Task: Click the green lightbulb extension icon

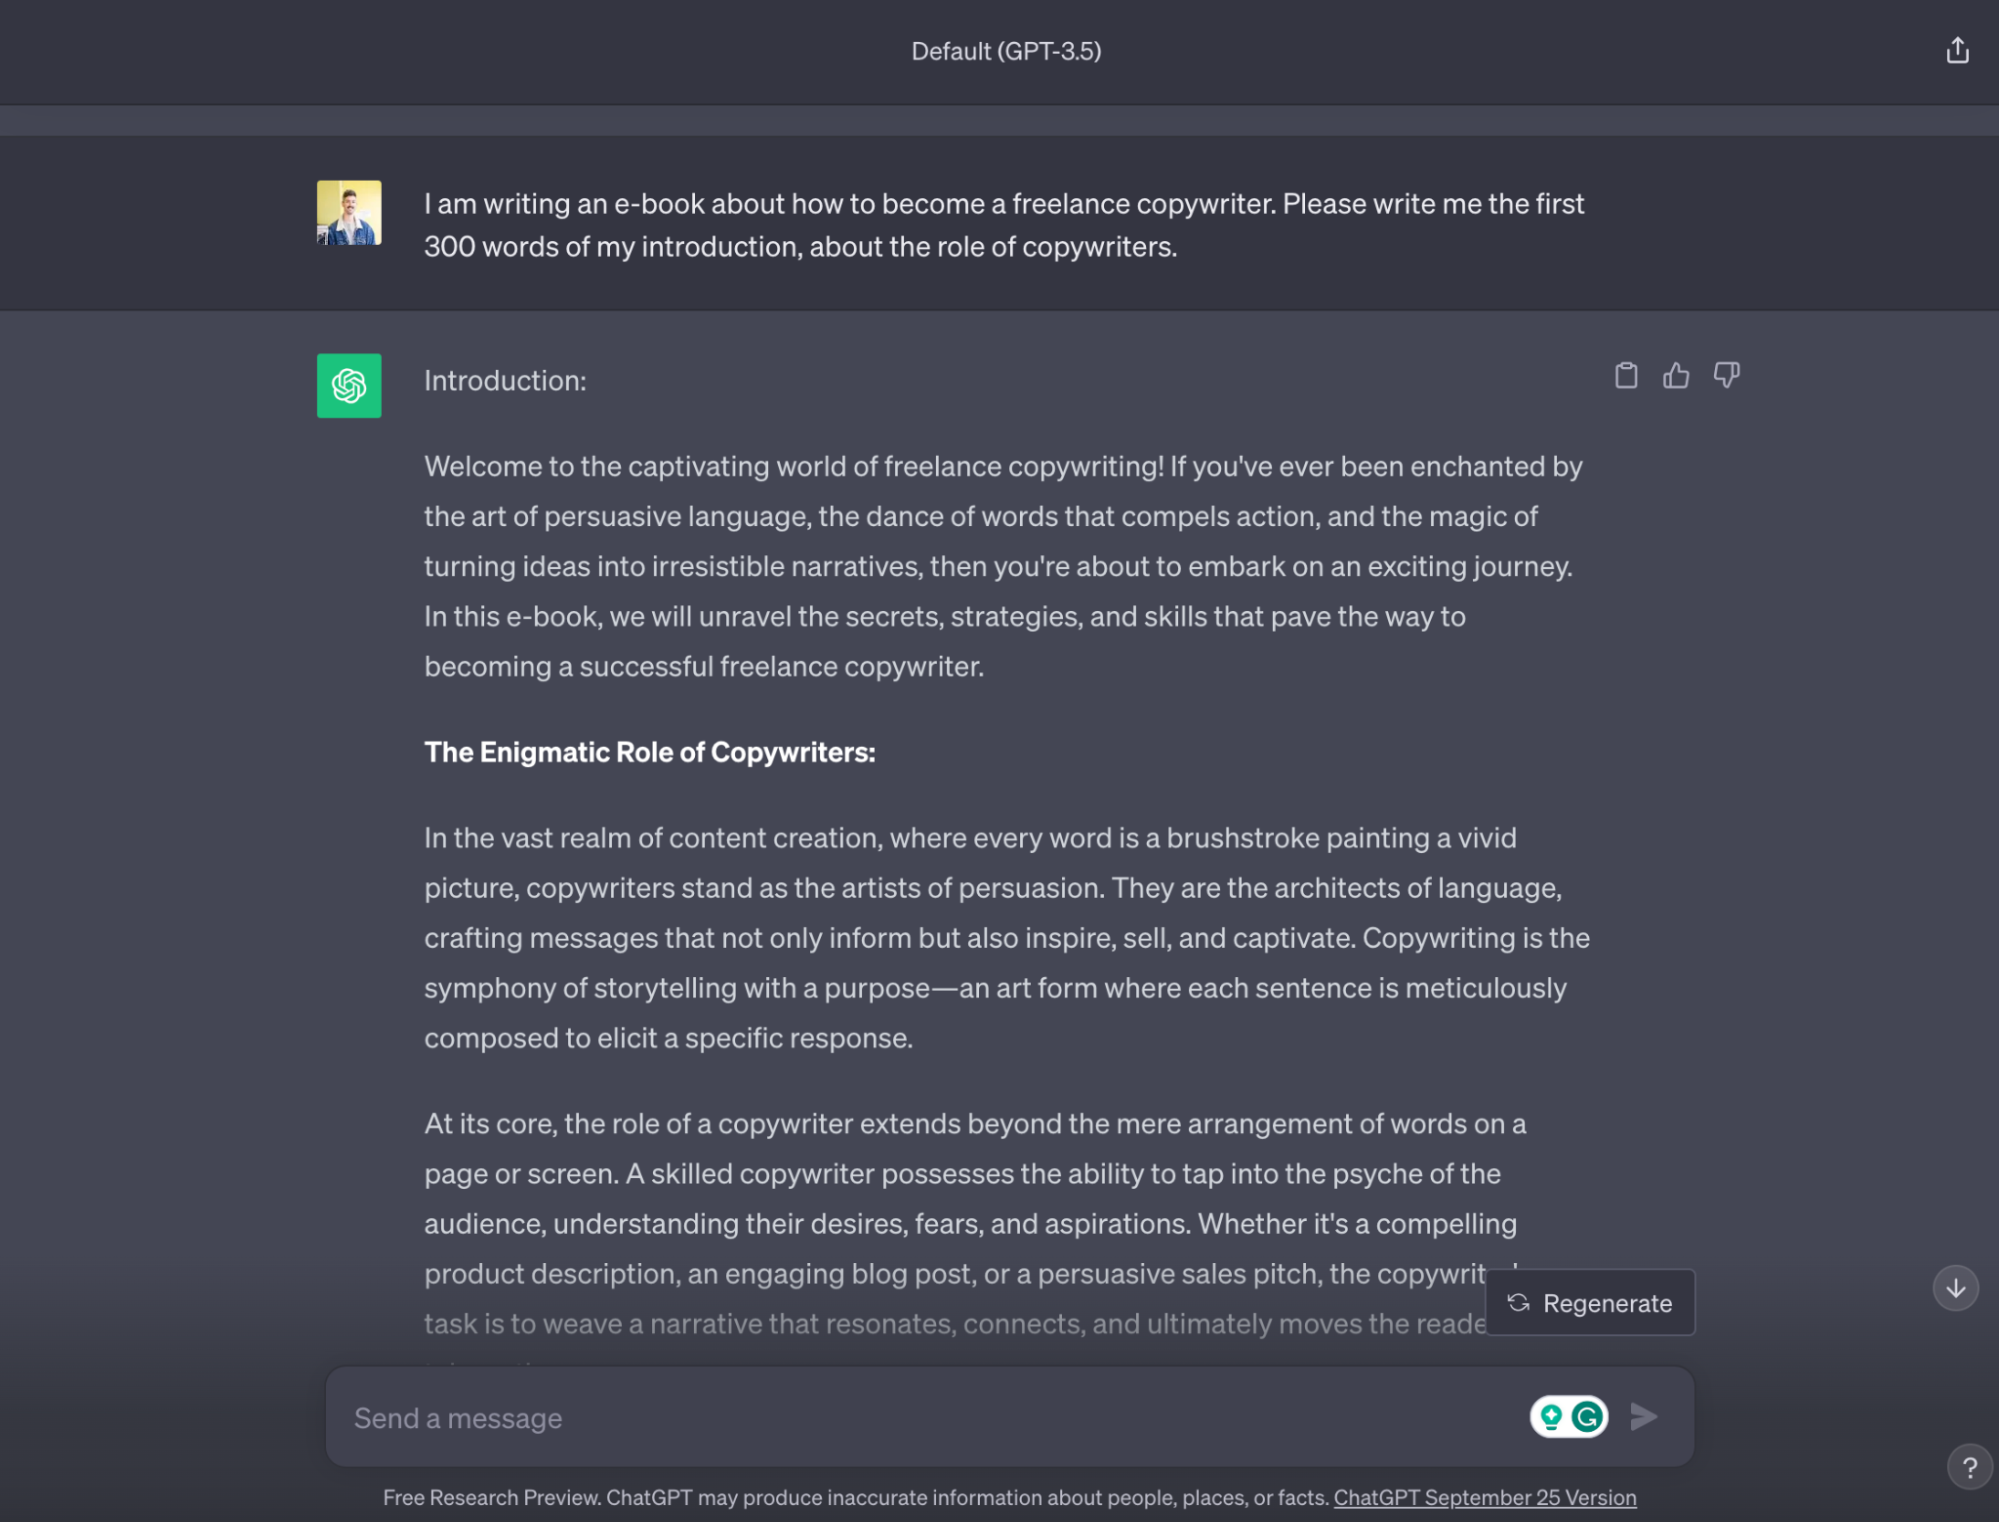Action: [1551, 1417]
